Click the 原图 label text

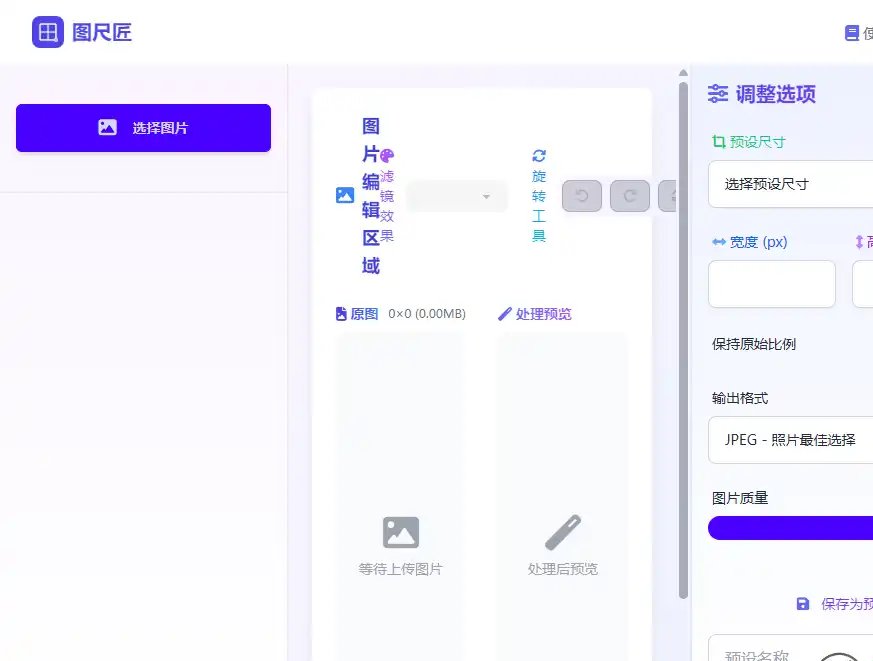tap(364, 314)
